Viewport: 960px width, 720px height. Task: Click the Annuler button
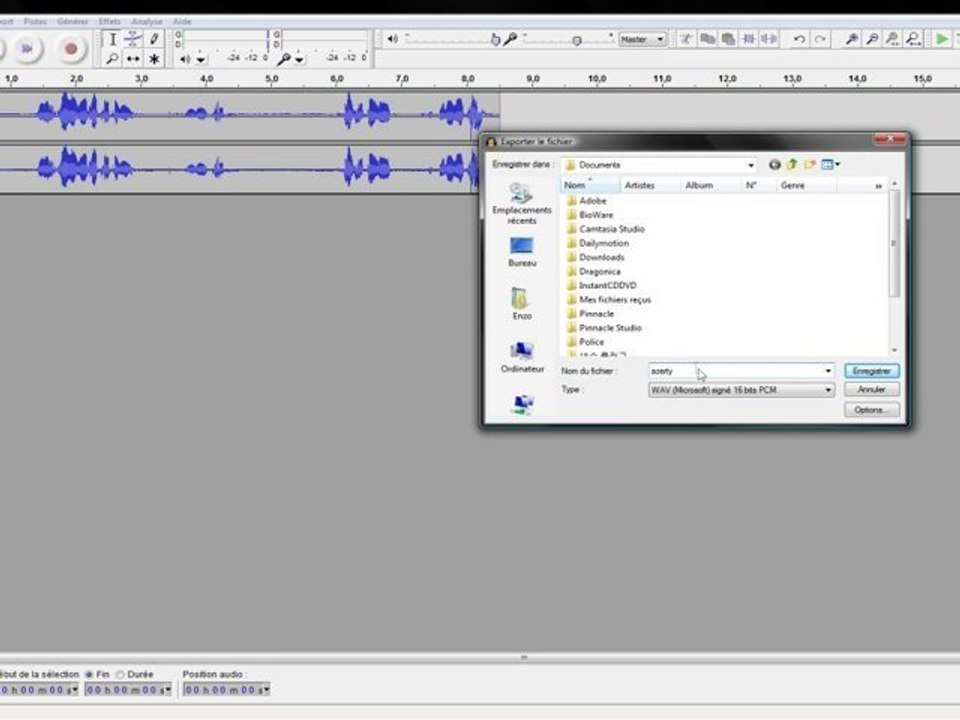pos(872,389)
